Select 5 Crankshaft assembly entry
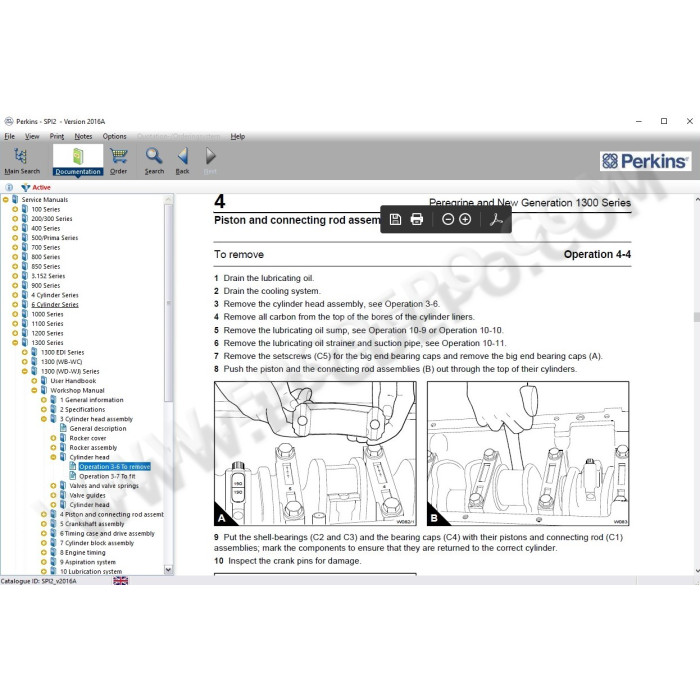This screenshot has height=700, width=700. (x=92, y=524)
